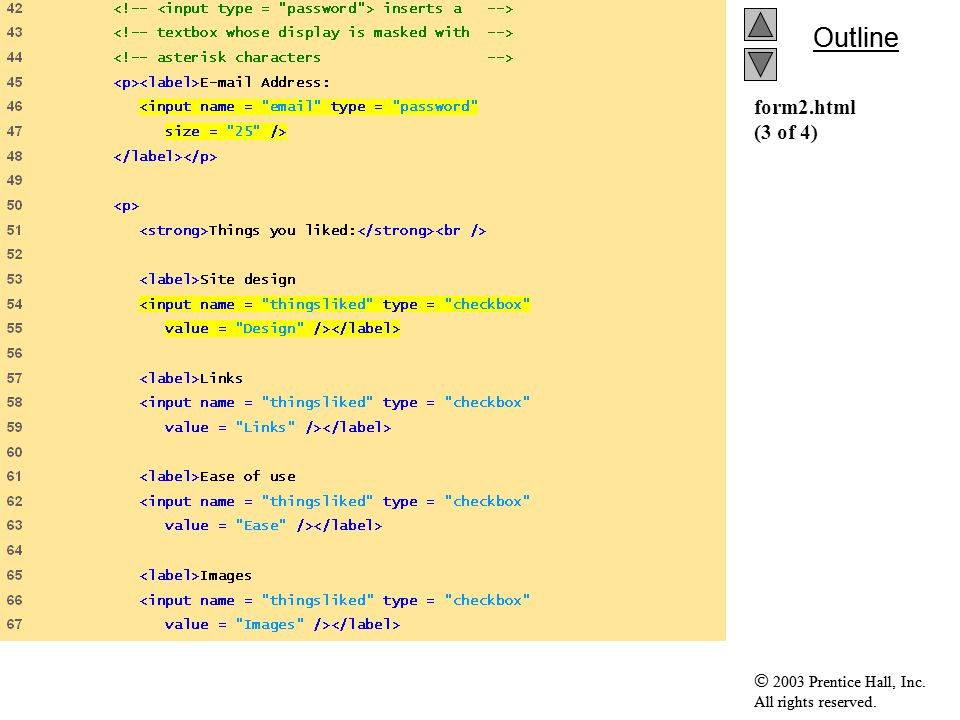The image size is (960, 720).
Task: Click the '<label>Site design' line
Action: (217, 280)
